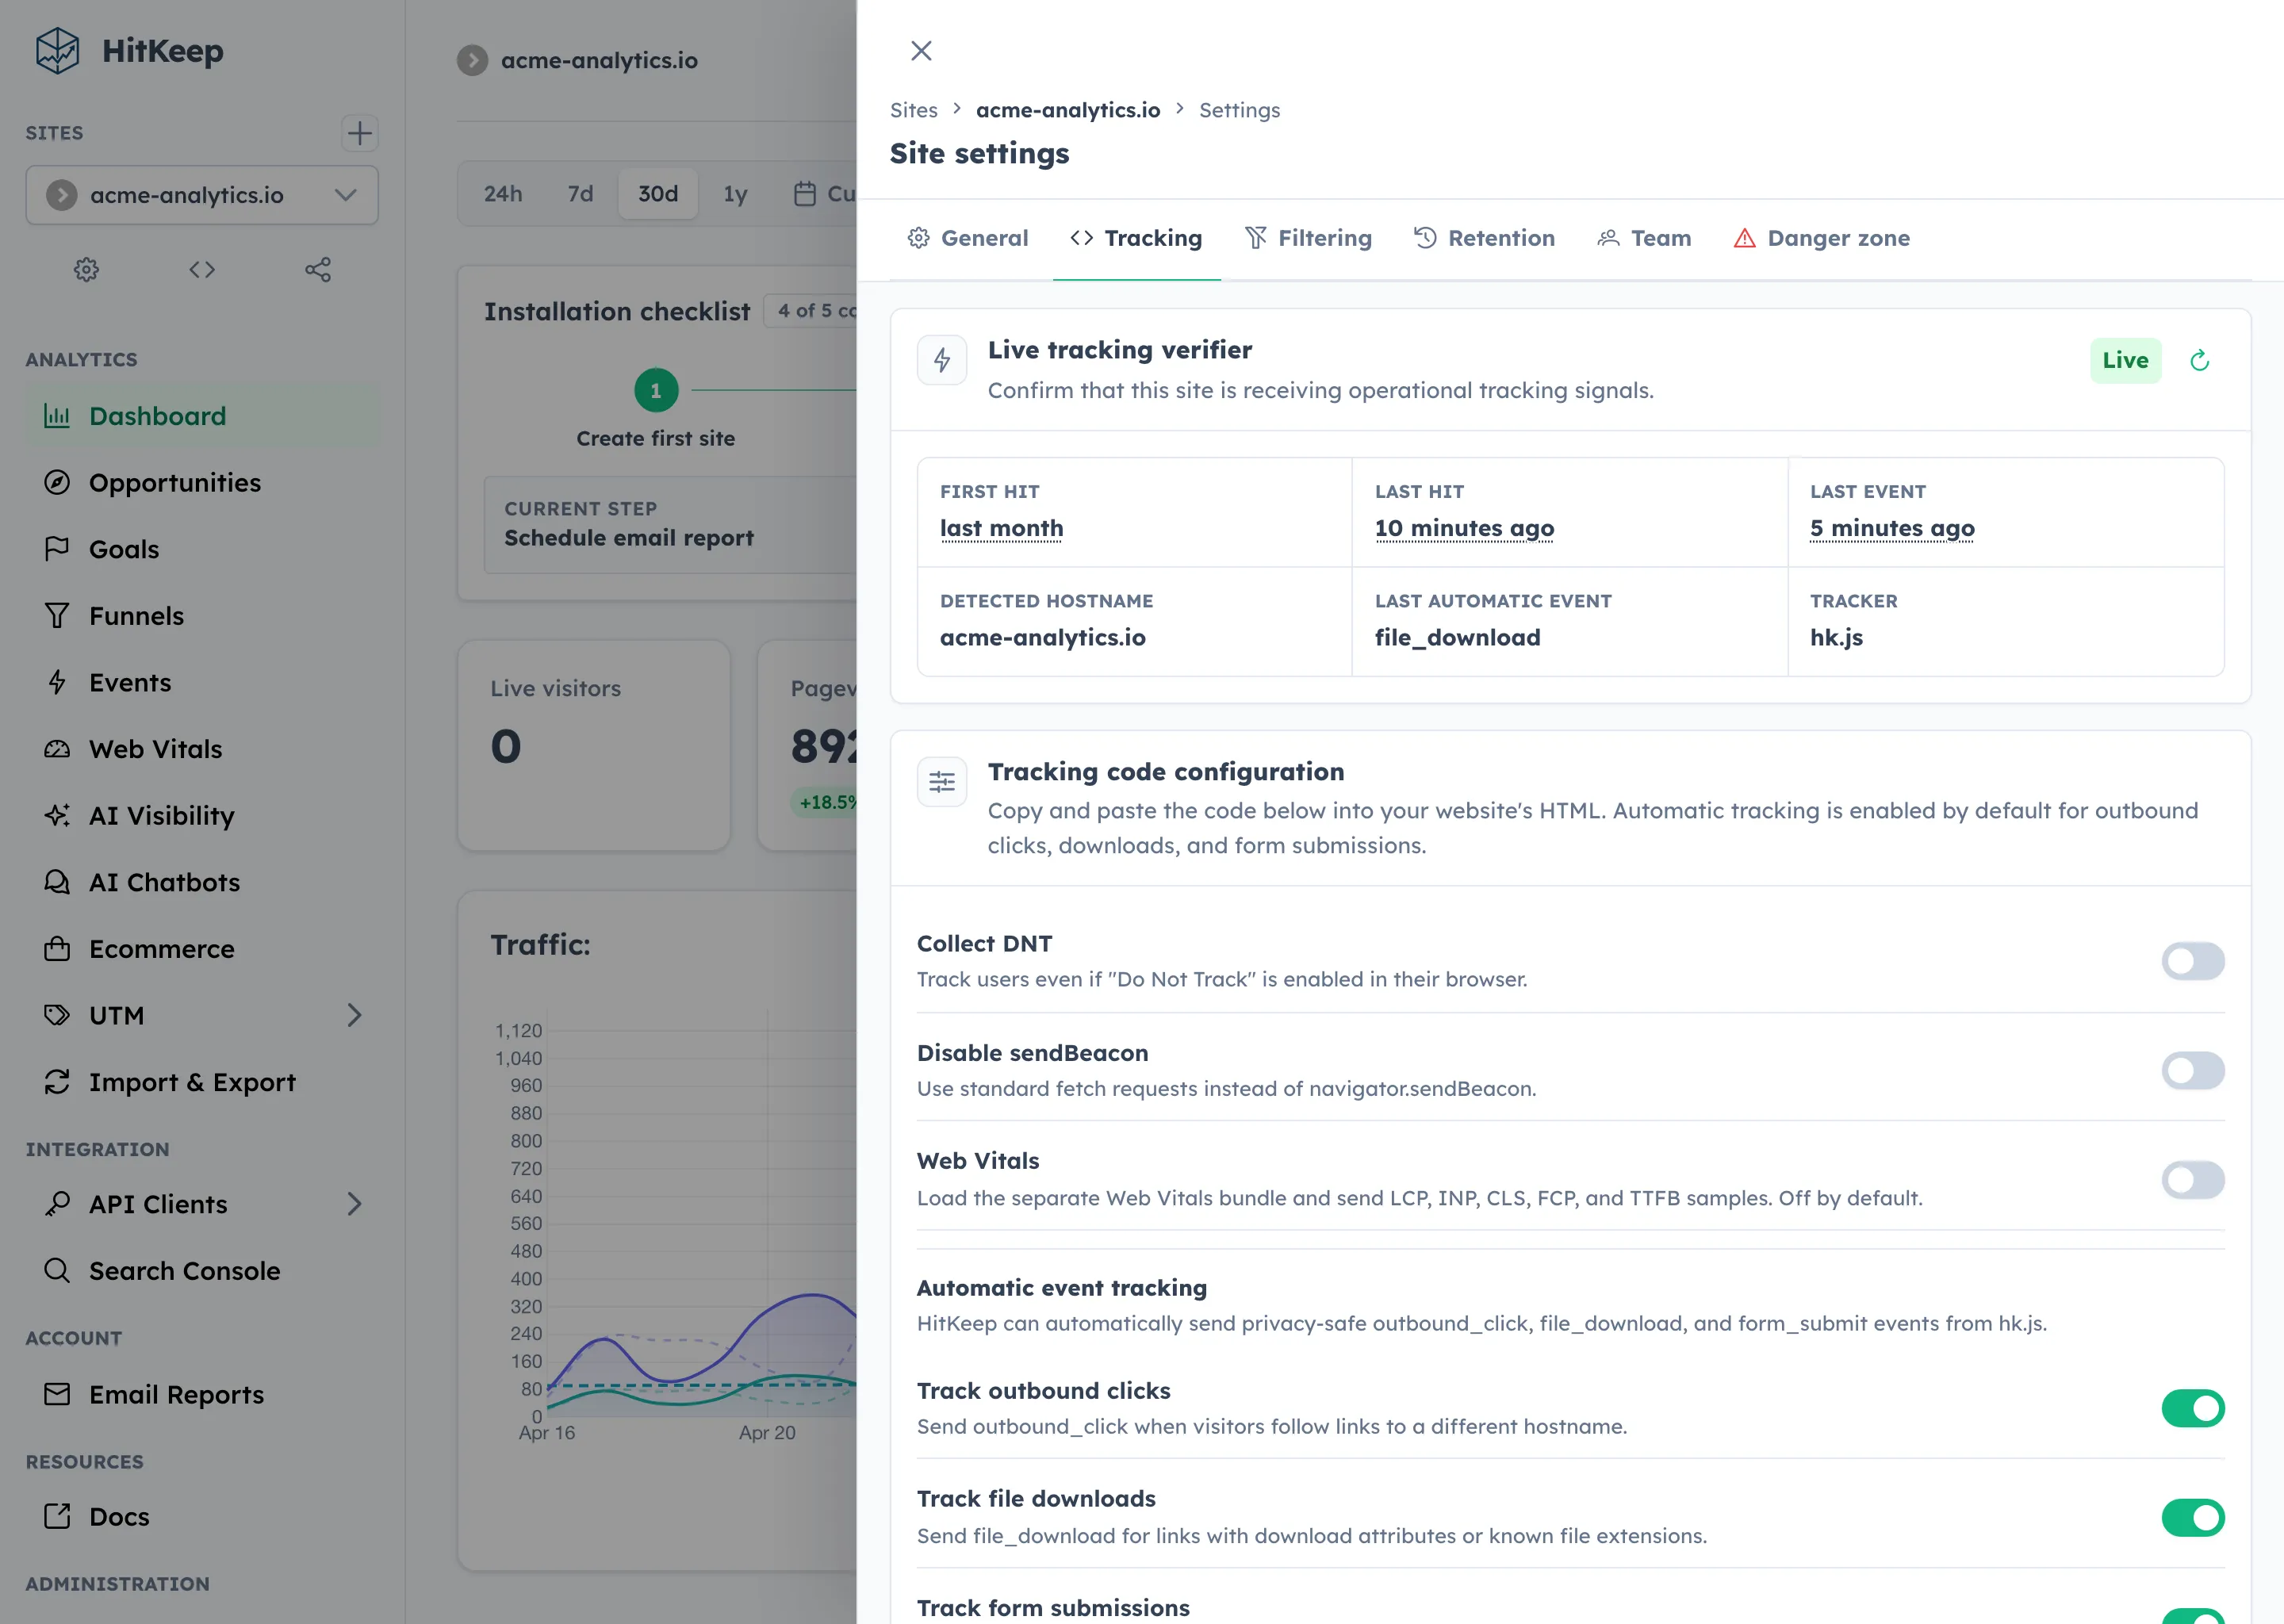The height and width of the screenshot is (1624, 2284).
Task: Open tracking code icon in sidebar
Action: pyautogui.click(x=202, y=269)
